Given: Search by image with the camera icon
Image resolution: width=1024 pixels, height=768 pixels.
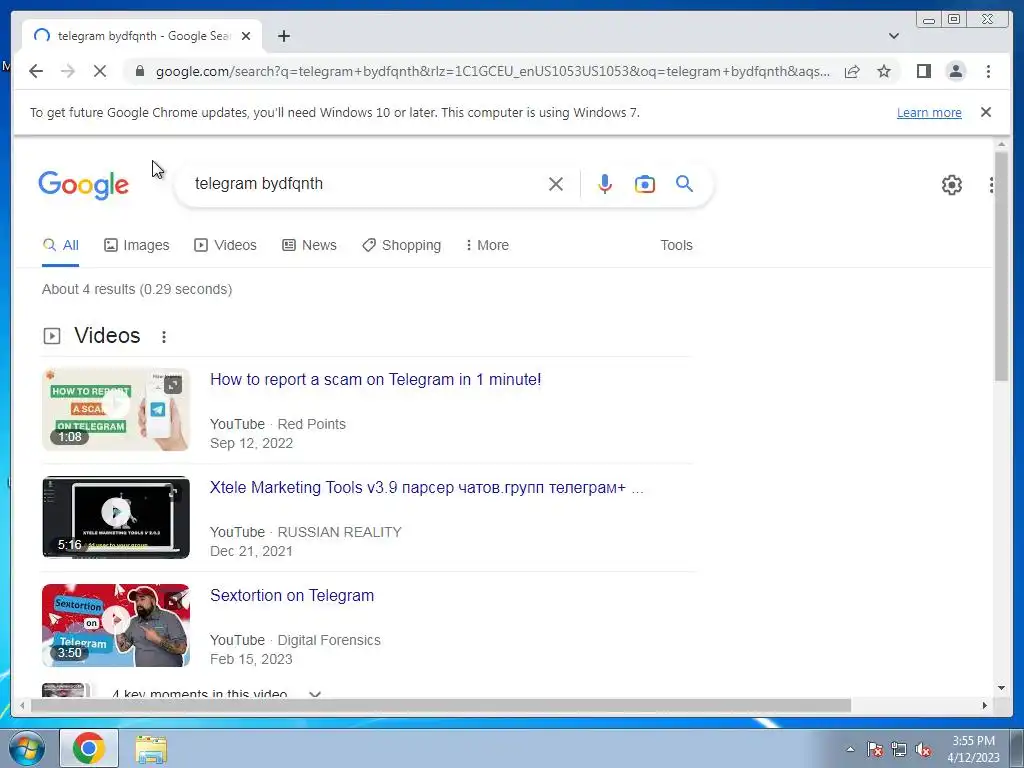Looking at the screenshot, I should [x=645, y=184].
